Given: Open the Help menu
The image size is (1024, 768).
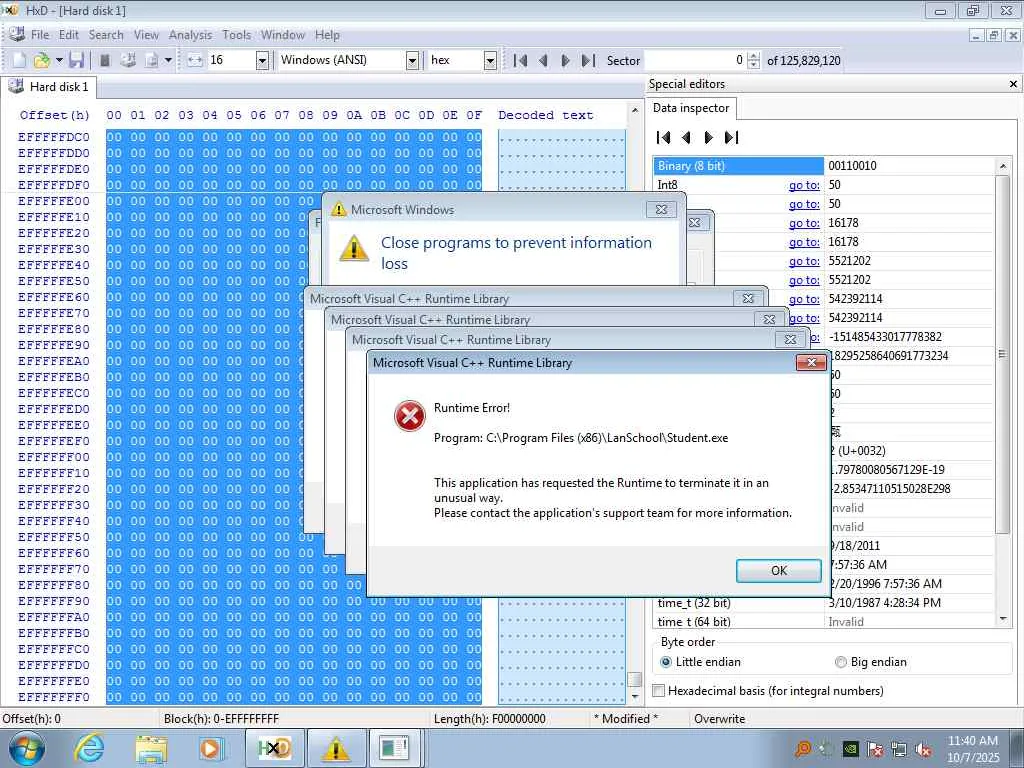Looking at the screenshot, I should click(327, 35).
